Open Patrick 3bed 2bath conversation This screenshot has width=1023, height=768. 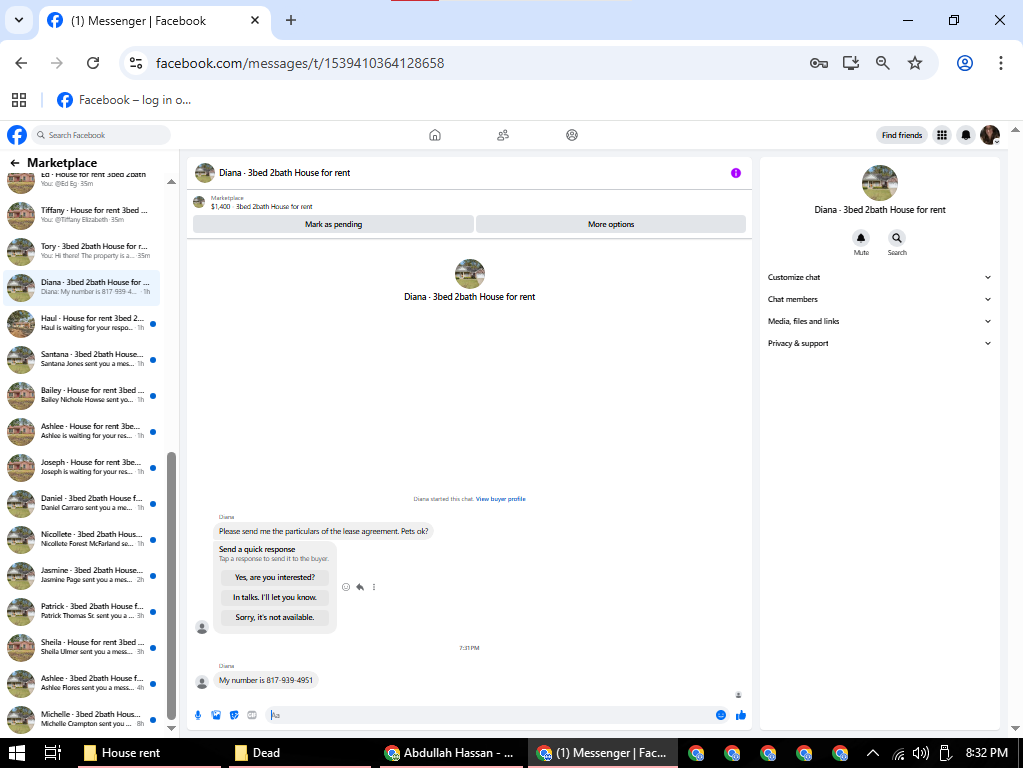(x=82, y=611)
